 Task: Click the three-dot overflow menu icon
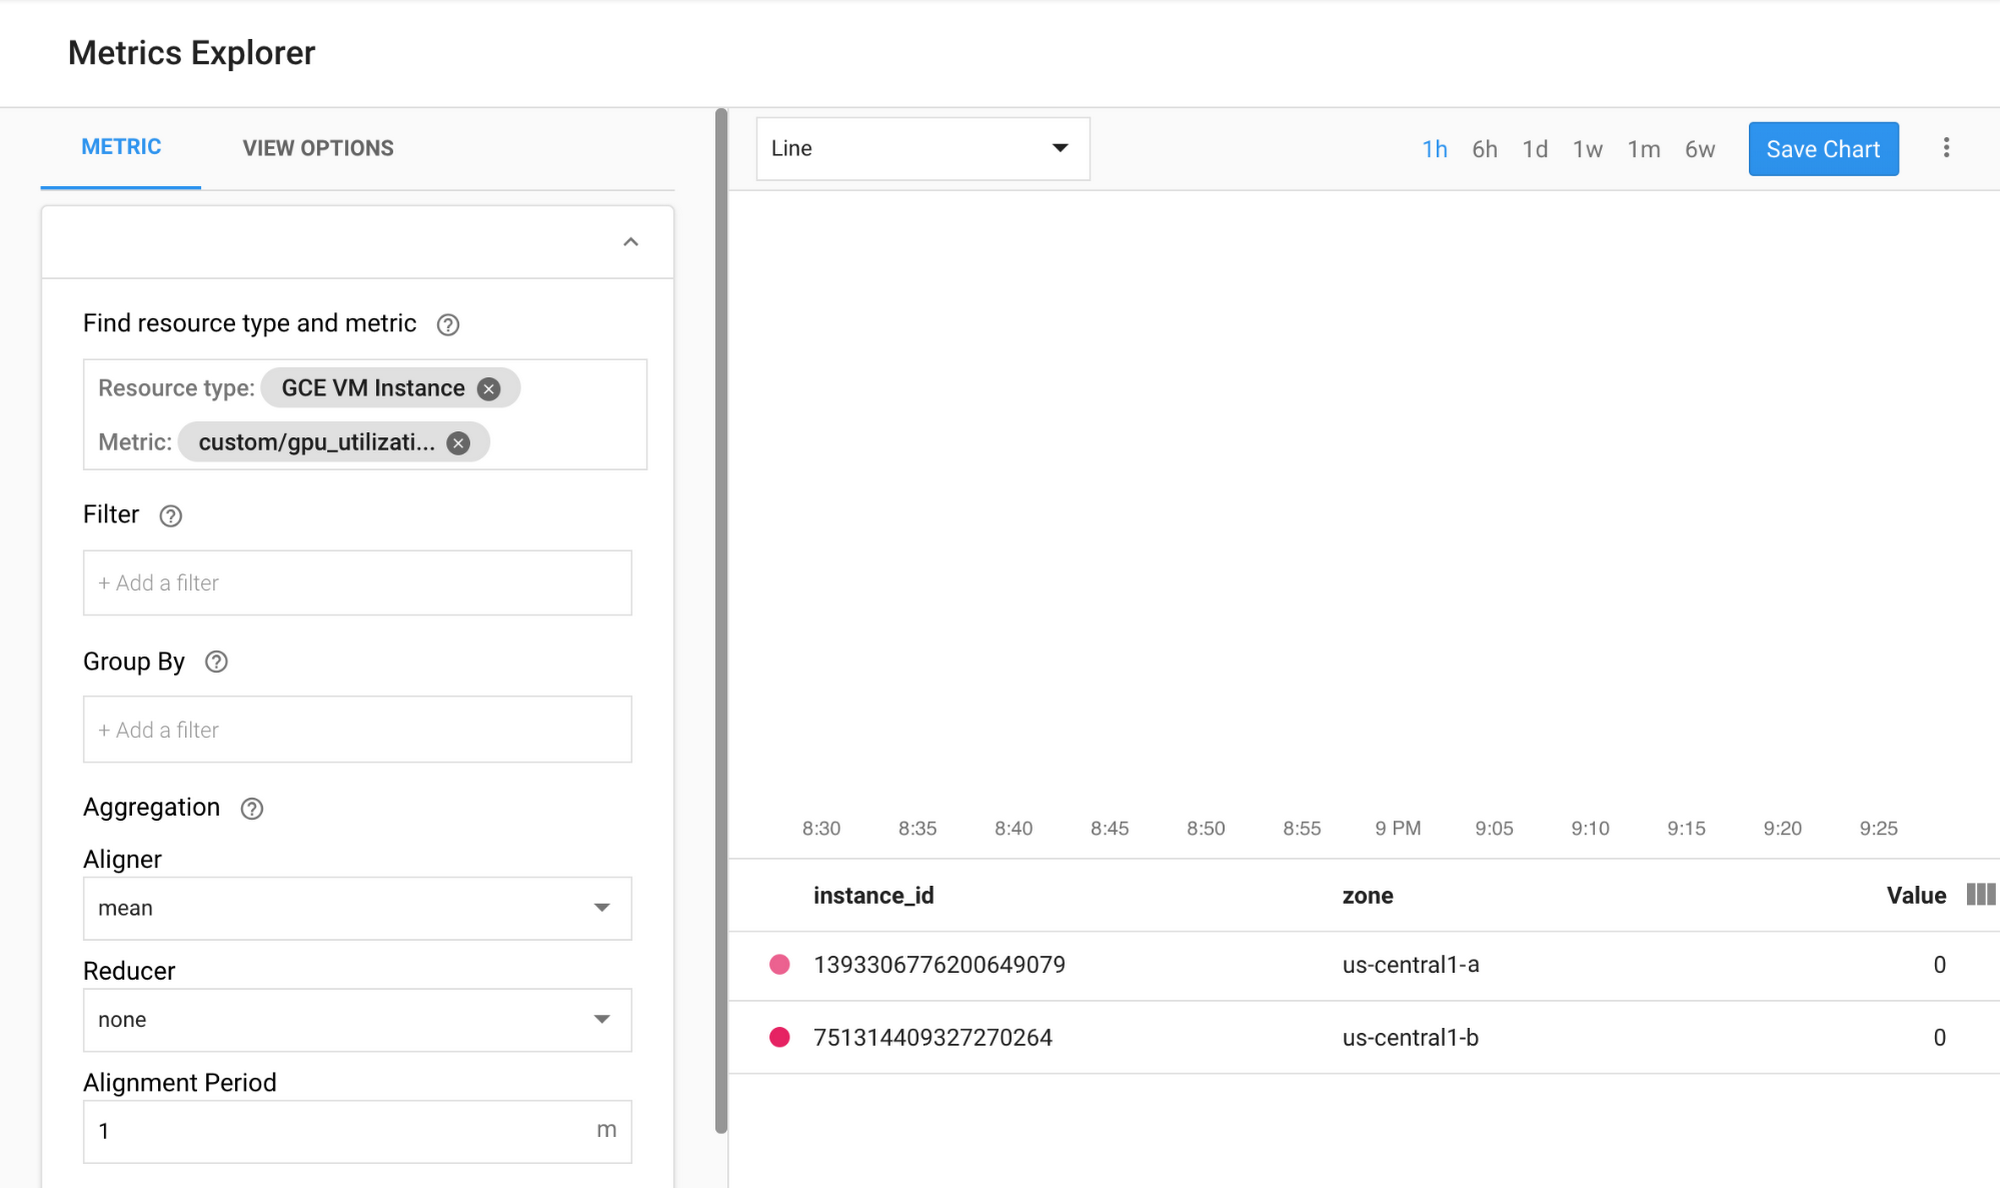pyautogui.click(x=1946, y=147)
